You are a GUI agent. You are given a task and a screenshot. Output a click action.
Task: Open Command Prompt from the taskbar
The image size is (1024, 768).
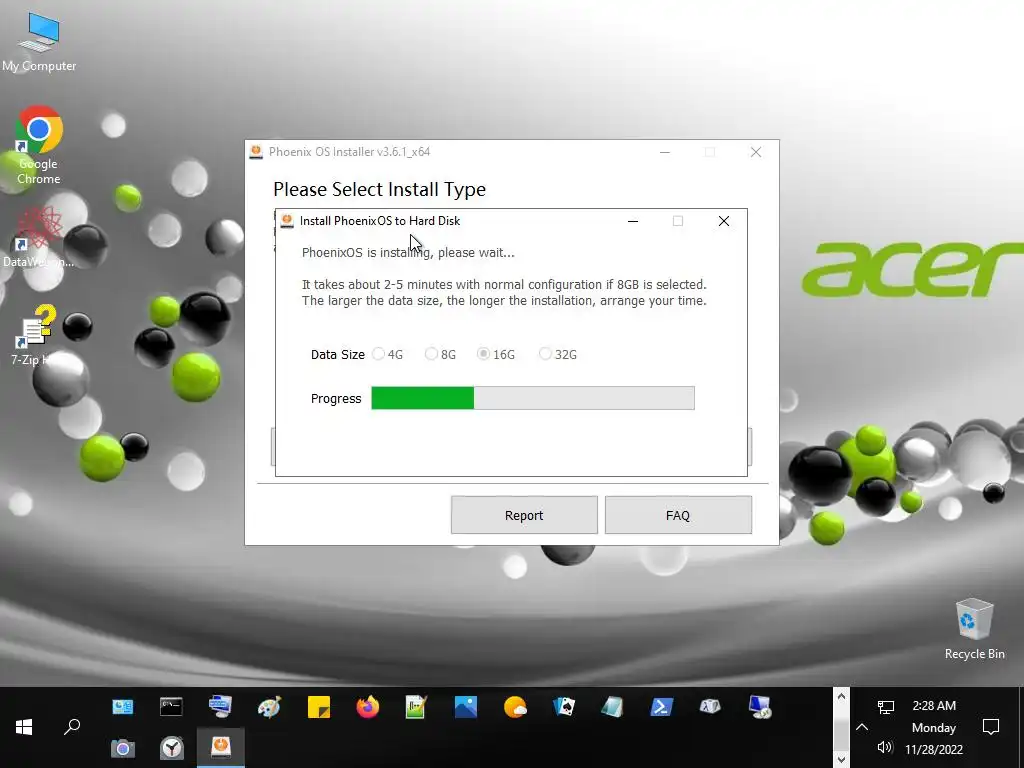click(171, 707)
